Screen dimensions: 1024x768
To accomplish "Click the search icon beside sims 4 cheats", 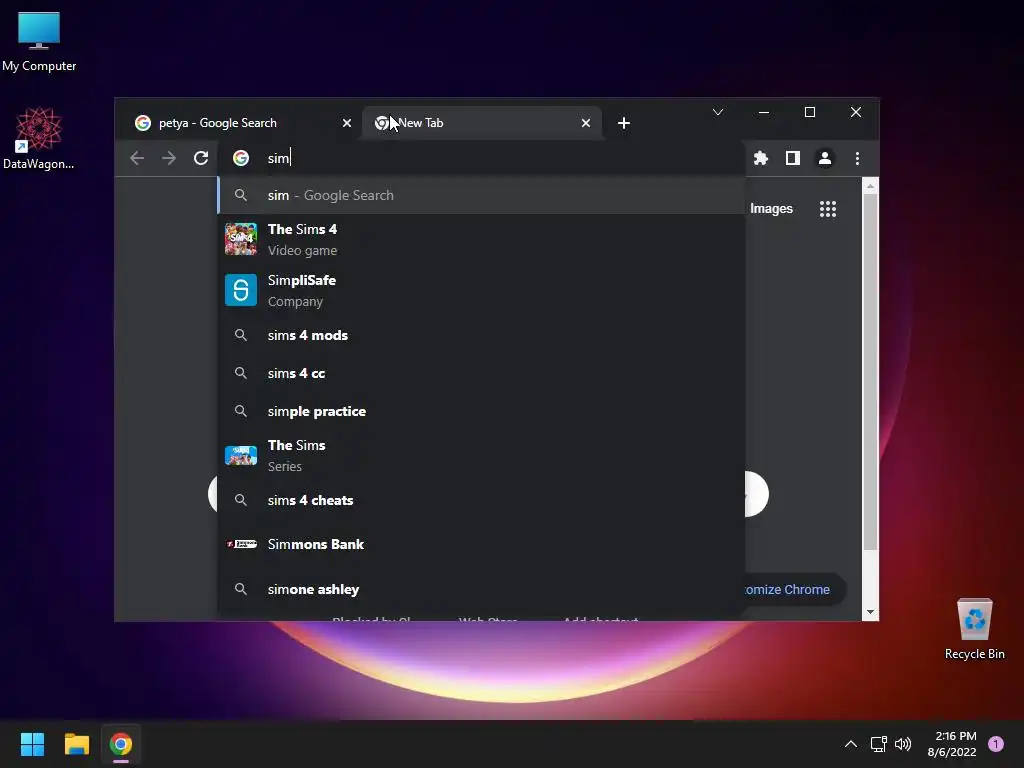I will 241,500.
